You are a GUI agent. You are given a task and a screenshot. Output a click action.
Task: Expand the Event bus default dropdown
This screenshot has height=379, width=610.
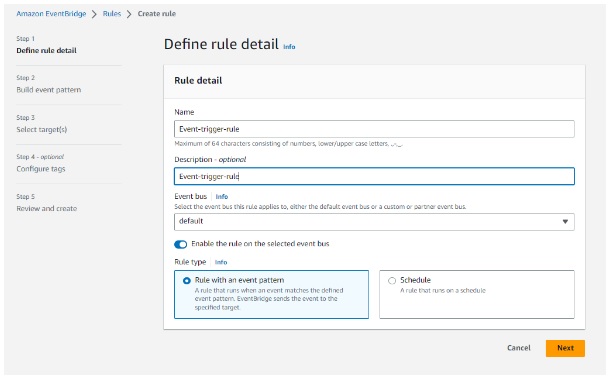coord(374,221)
